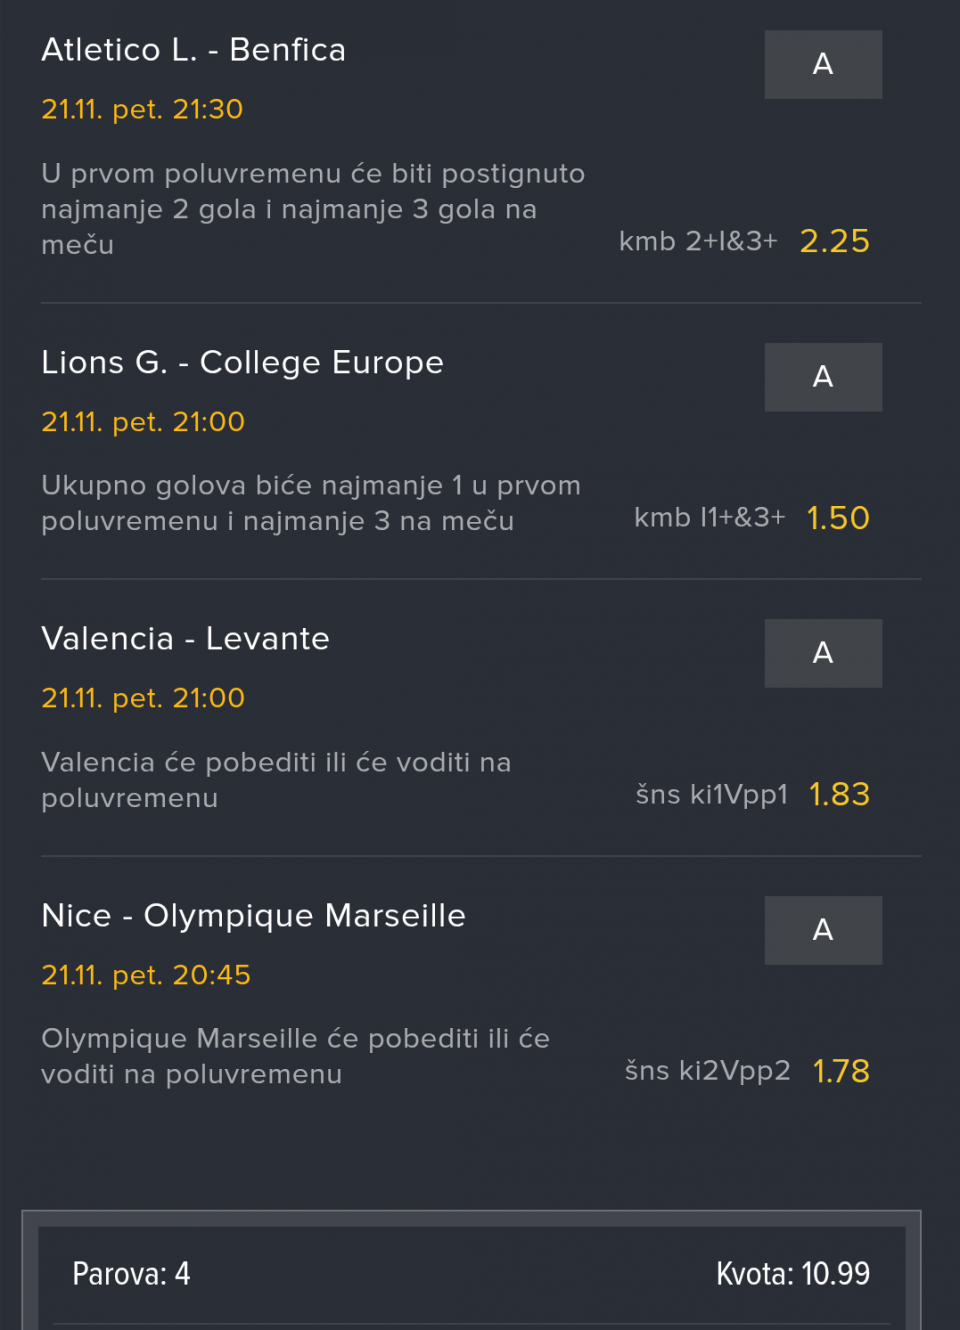The height and width of the screenshot is (1330, 960).
Task: Select the šns ki2Vpp2 bet code
Action: click(x=707, y=1071)
